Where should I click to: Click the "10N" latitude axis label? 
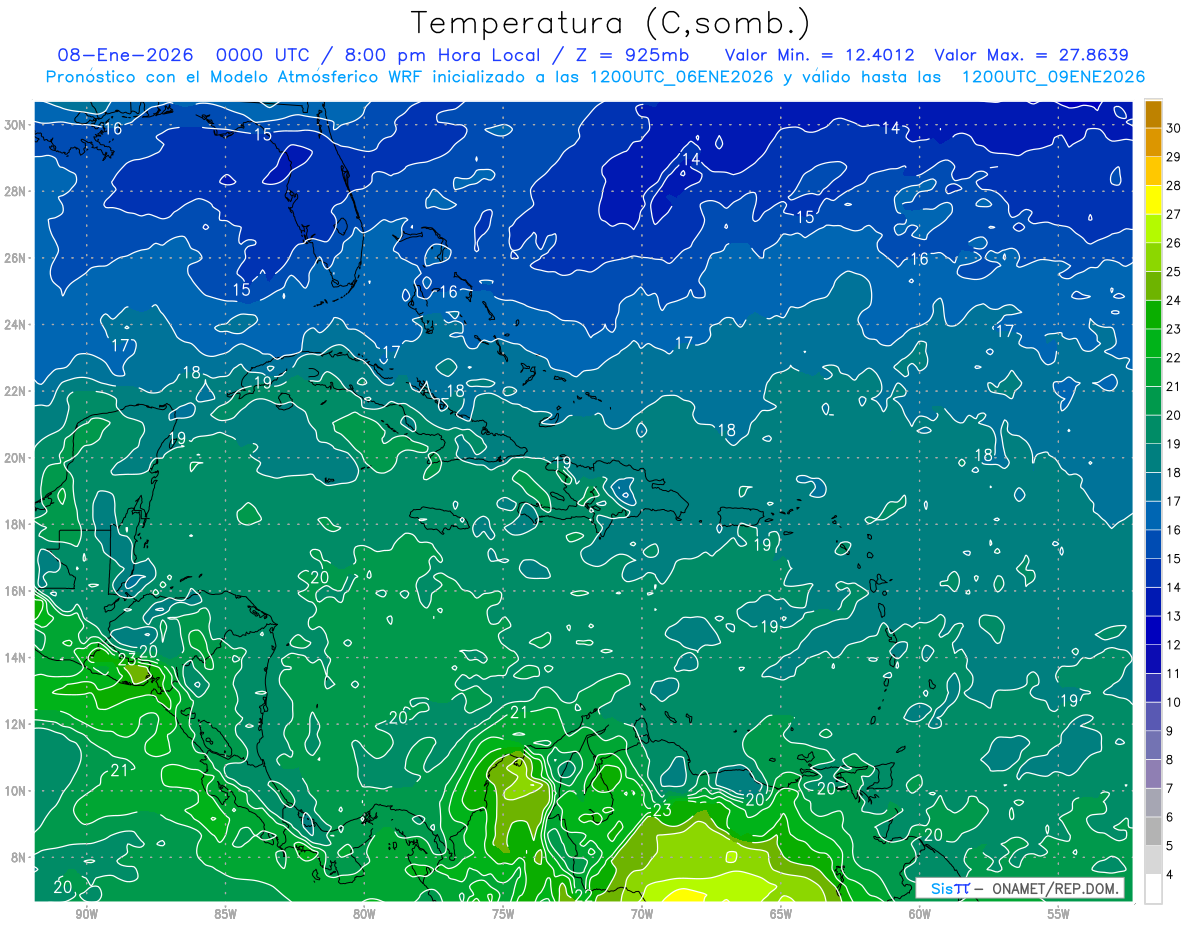tap(16, 791)
